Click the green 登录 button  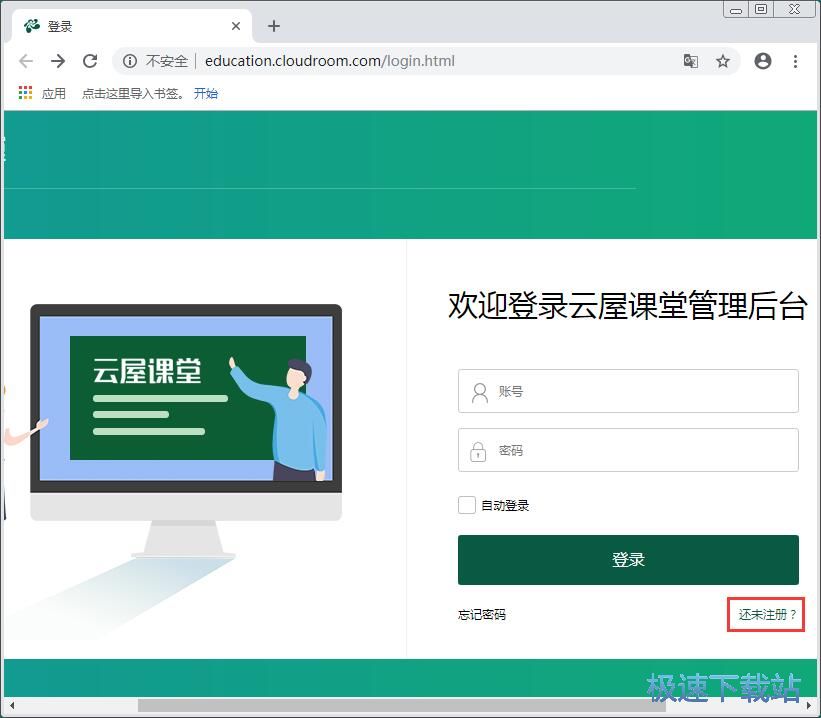pyautogui.click(x=628, y=560)
